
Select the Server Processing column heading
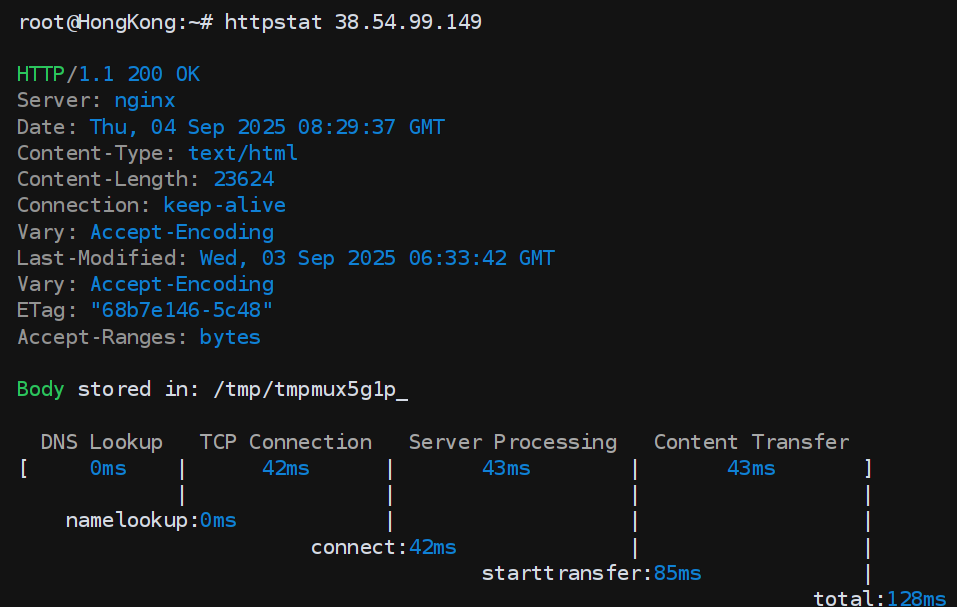coord(512,442)
